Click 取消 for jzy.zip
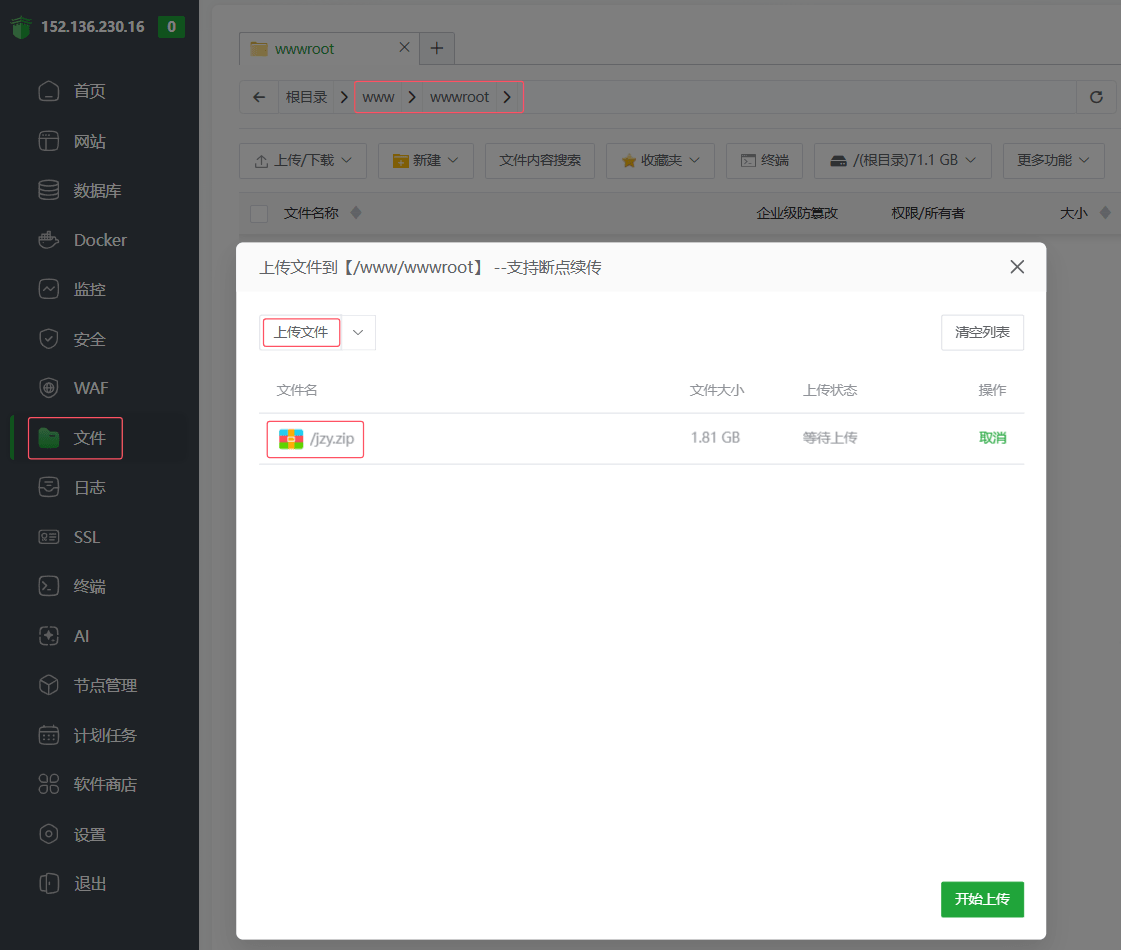The height and width of the screenshot is (950, 1121). click(992, 437)
